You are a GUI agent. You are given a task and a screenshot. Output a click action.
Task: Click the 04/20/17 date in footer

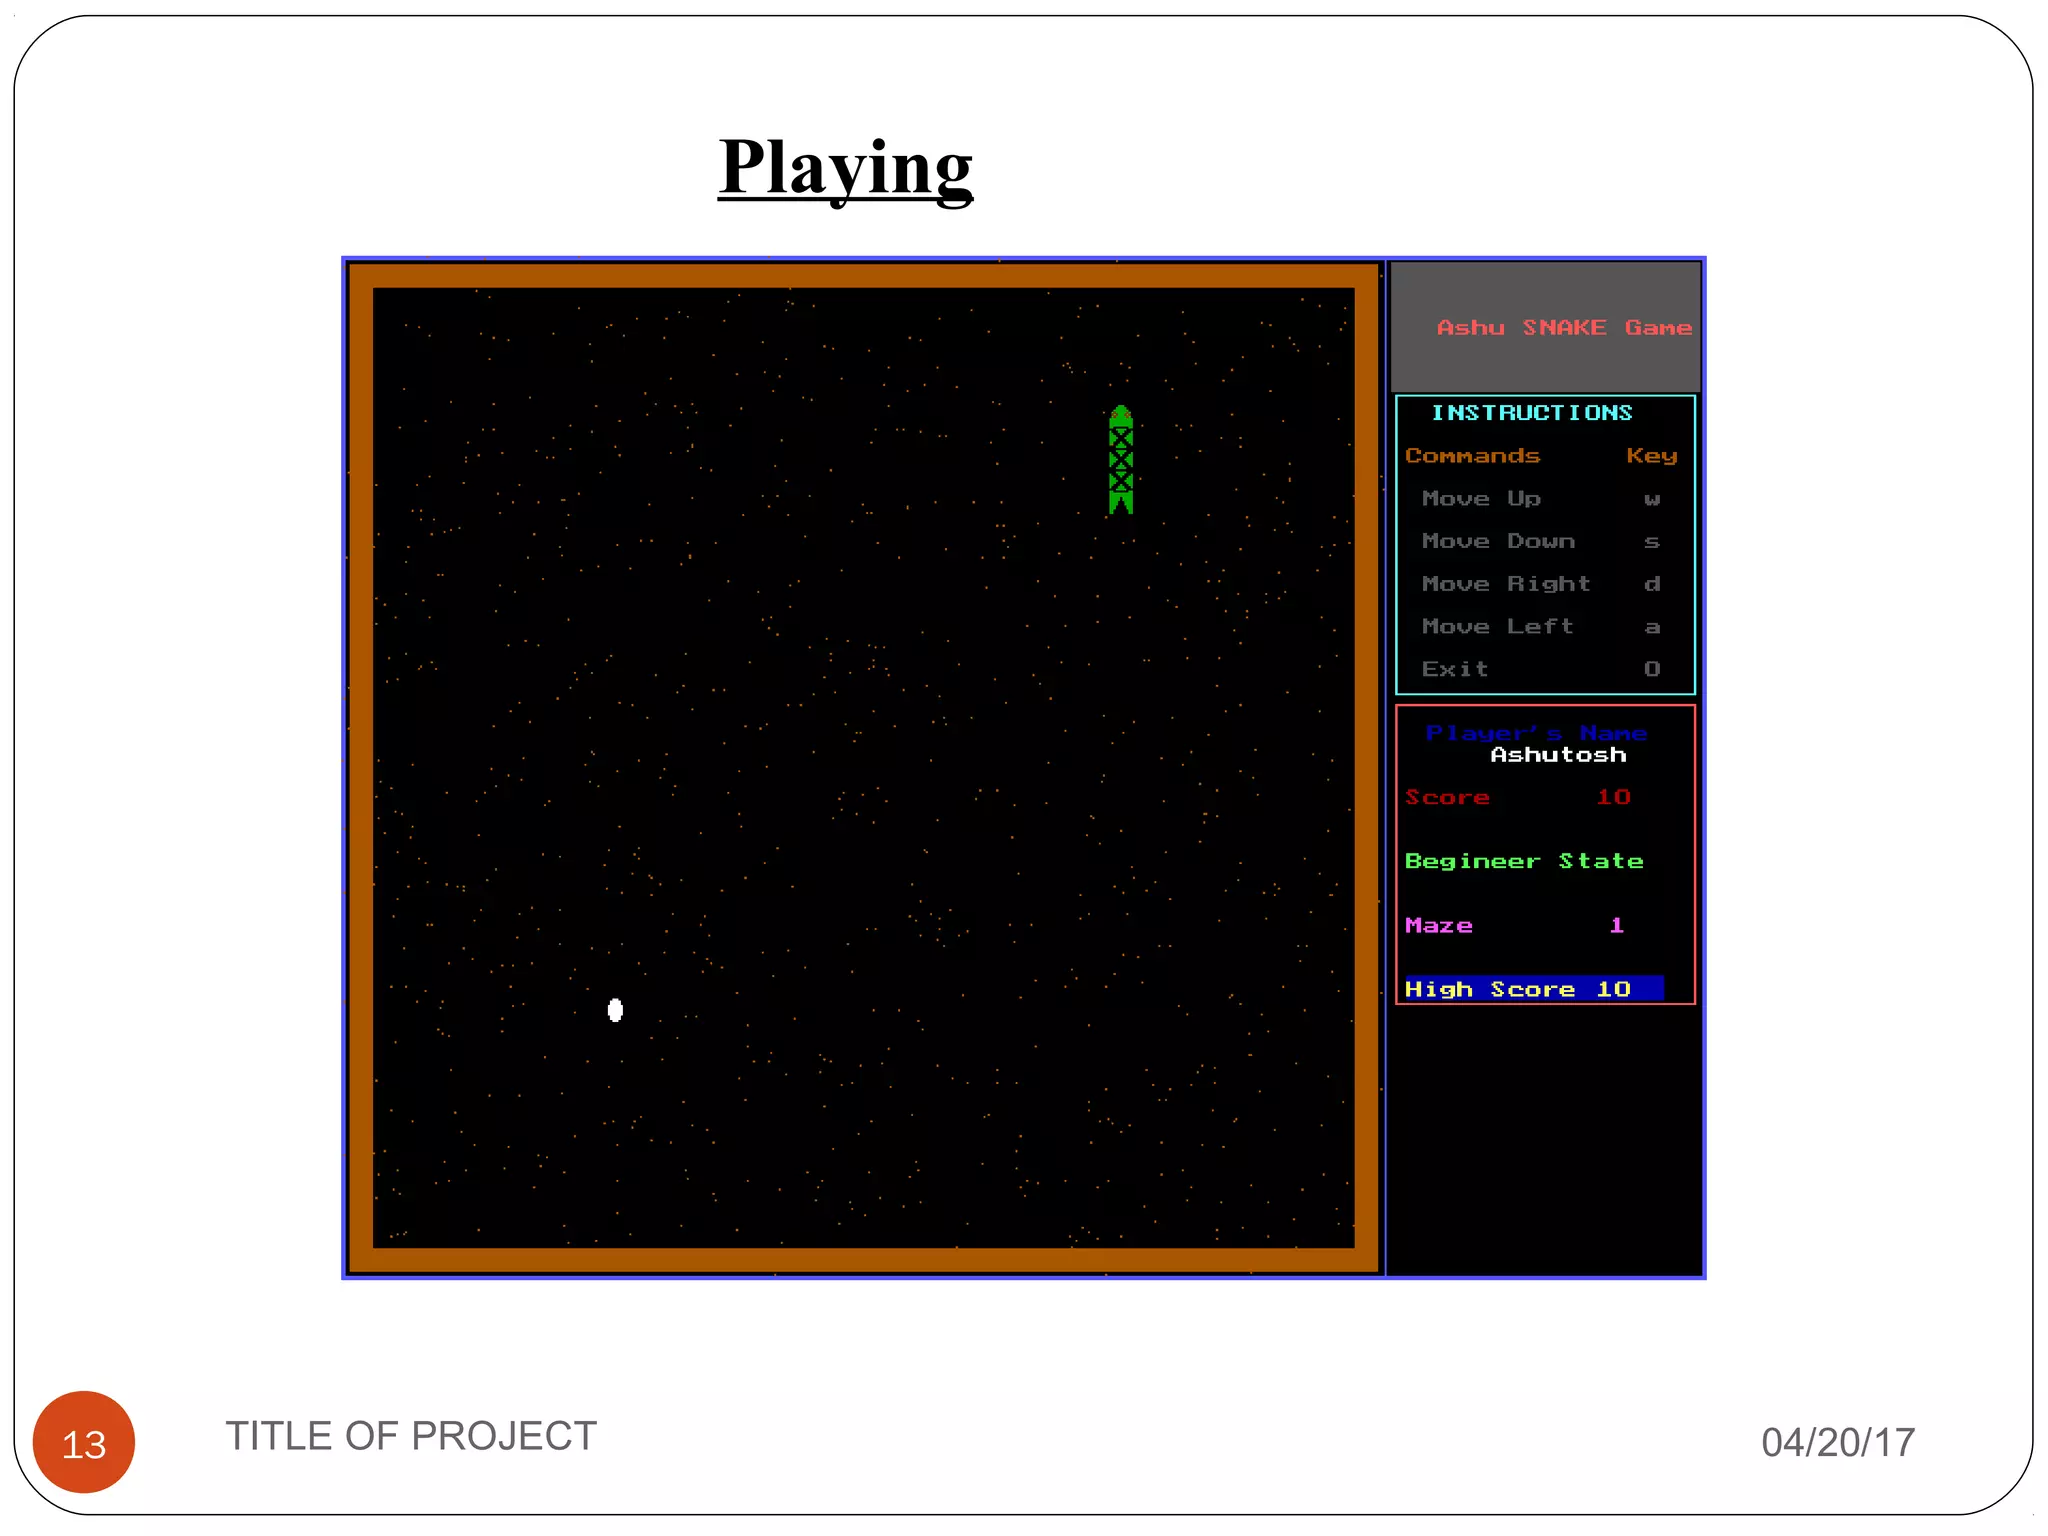pyautogui.click(x=1838, y=1443)
